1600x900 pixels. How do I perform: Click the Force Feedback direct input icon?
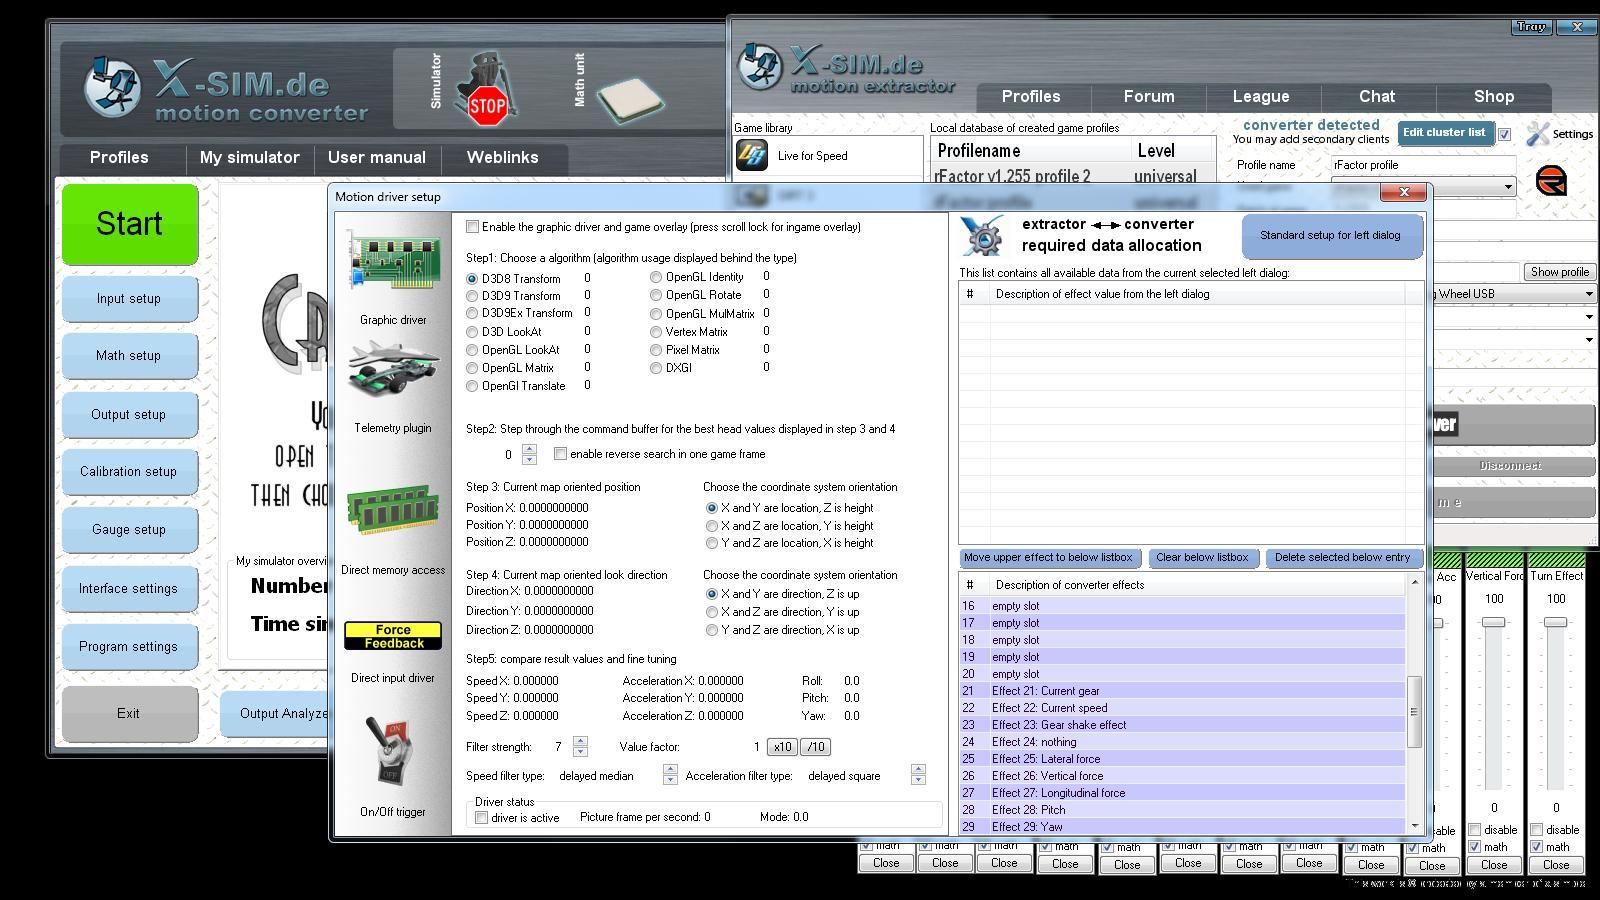point(393,636)
